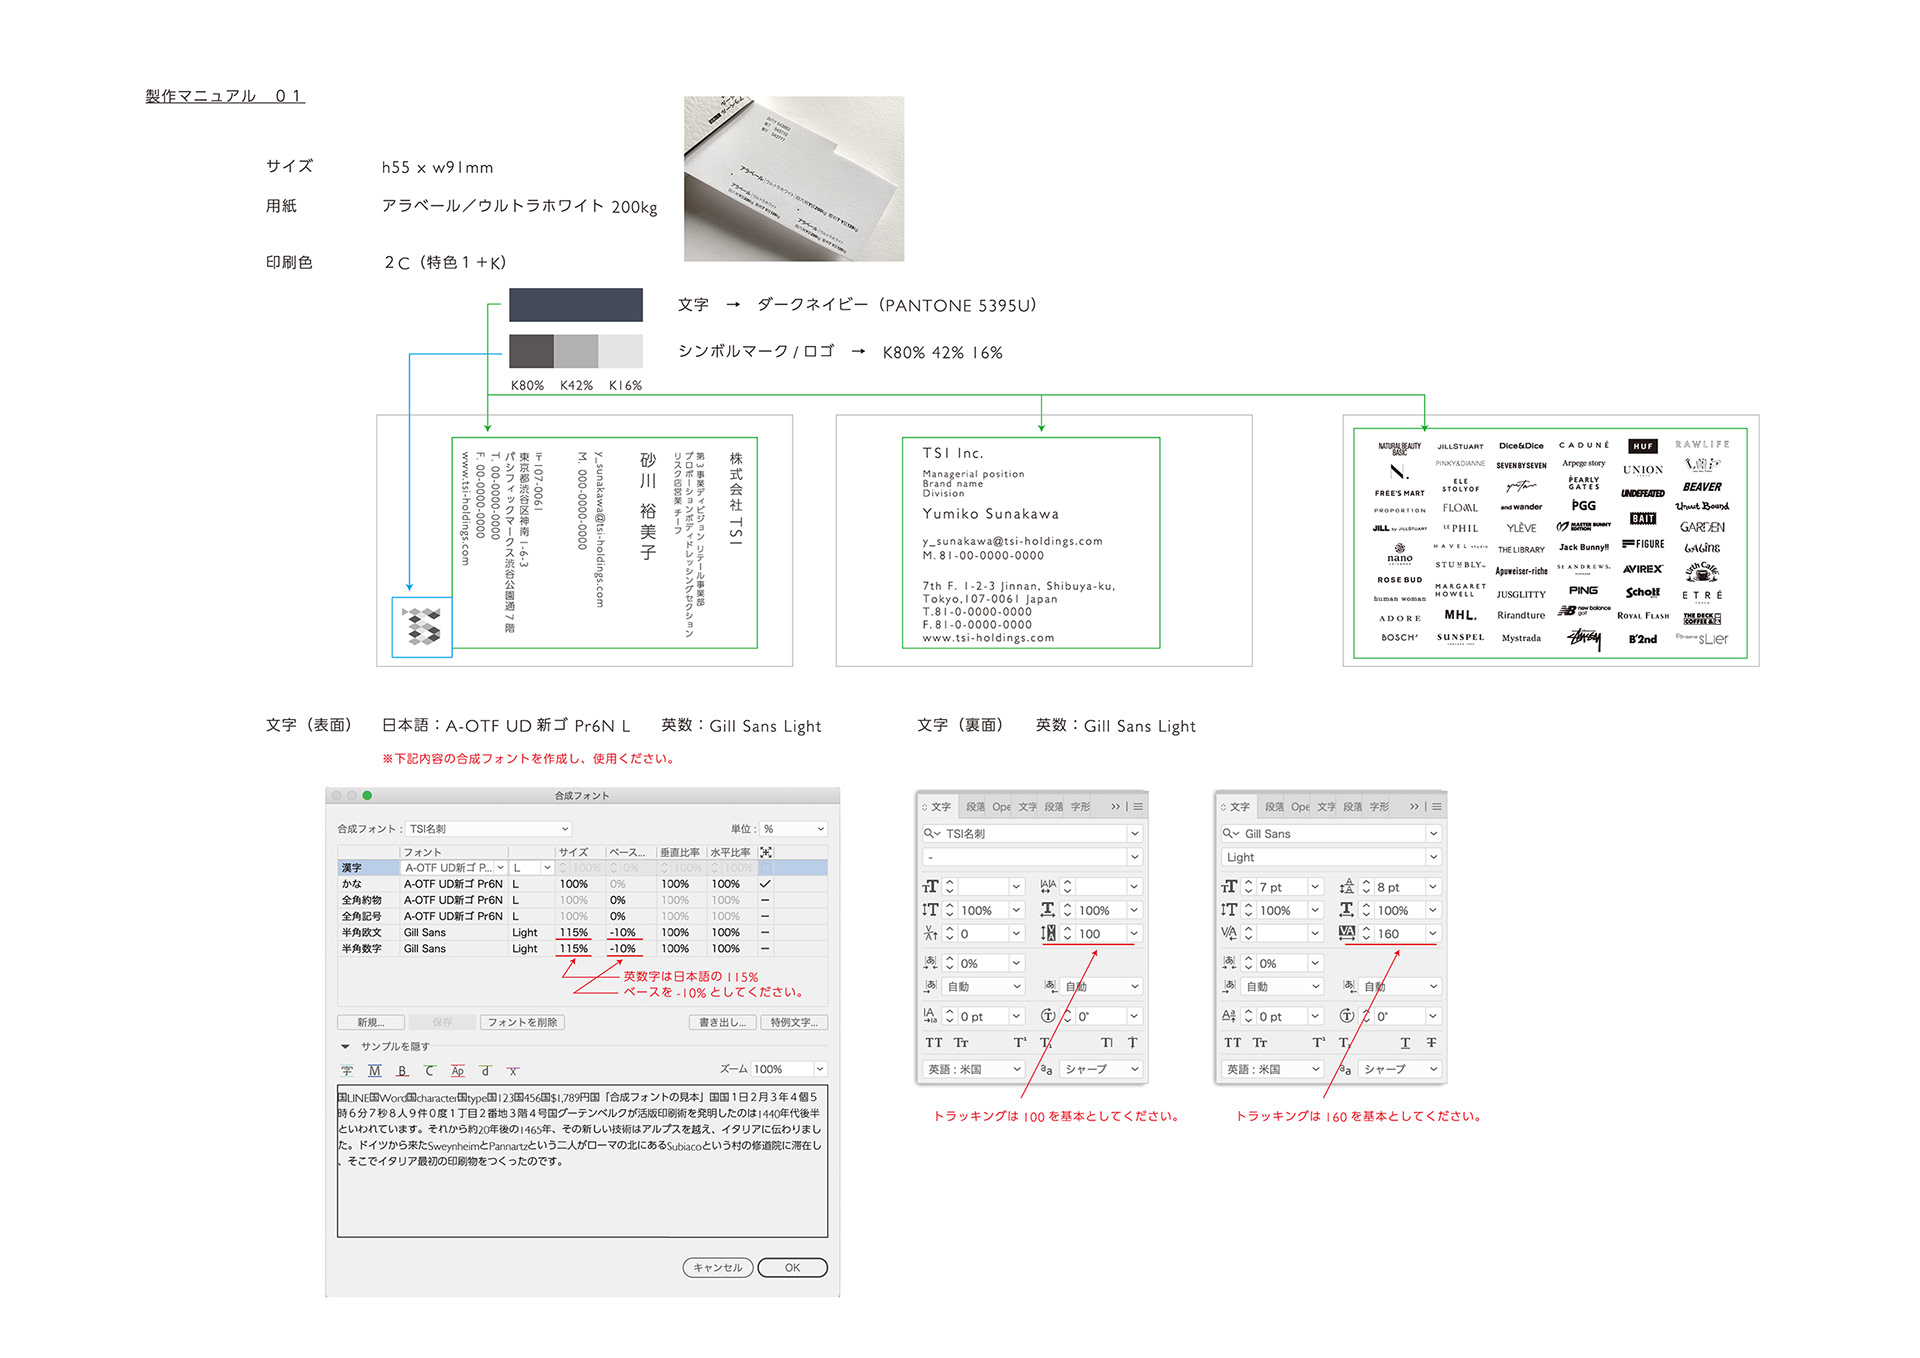Click Small Caps Tr icon in TSI名刺 panel

[x=961, y=1042]
